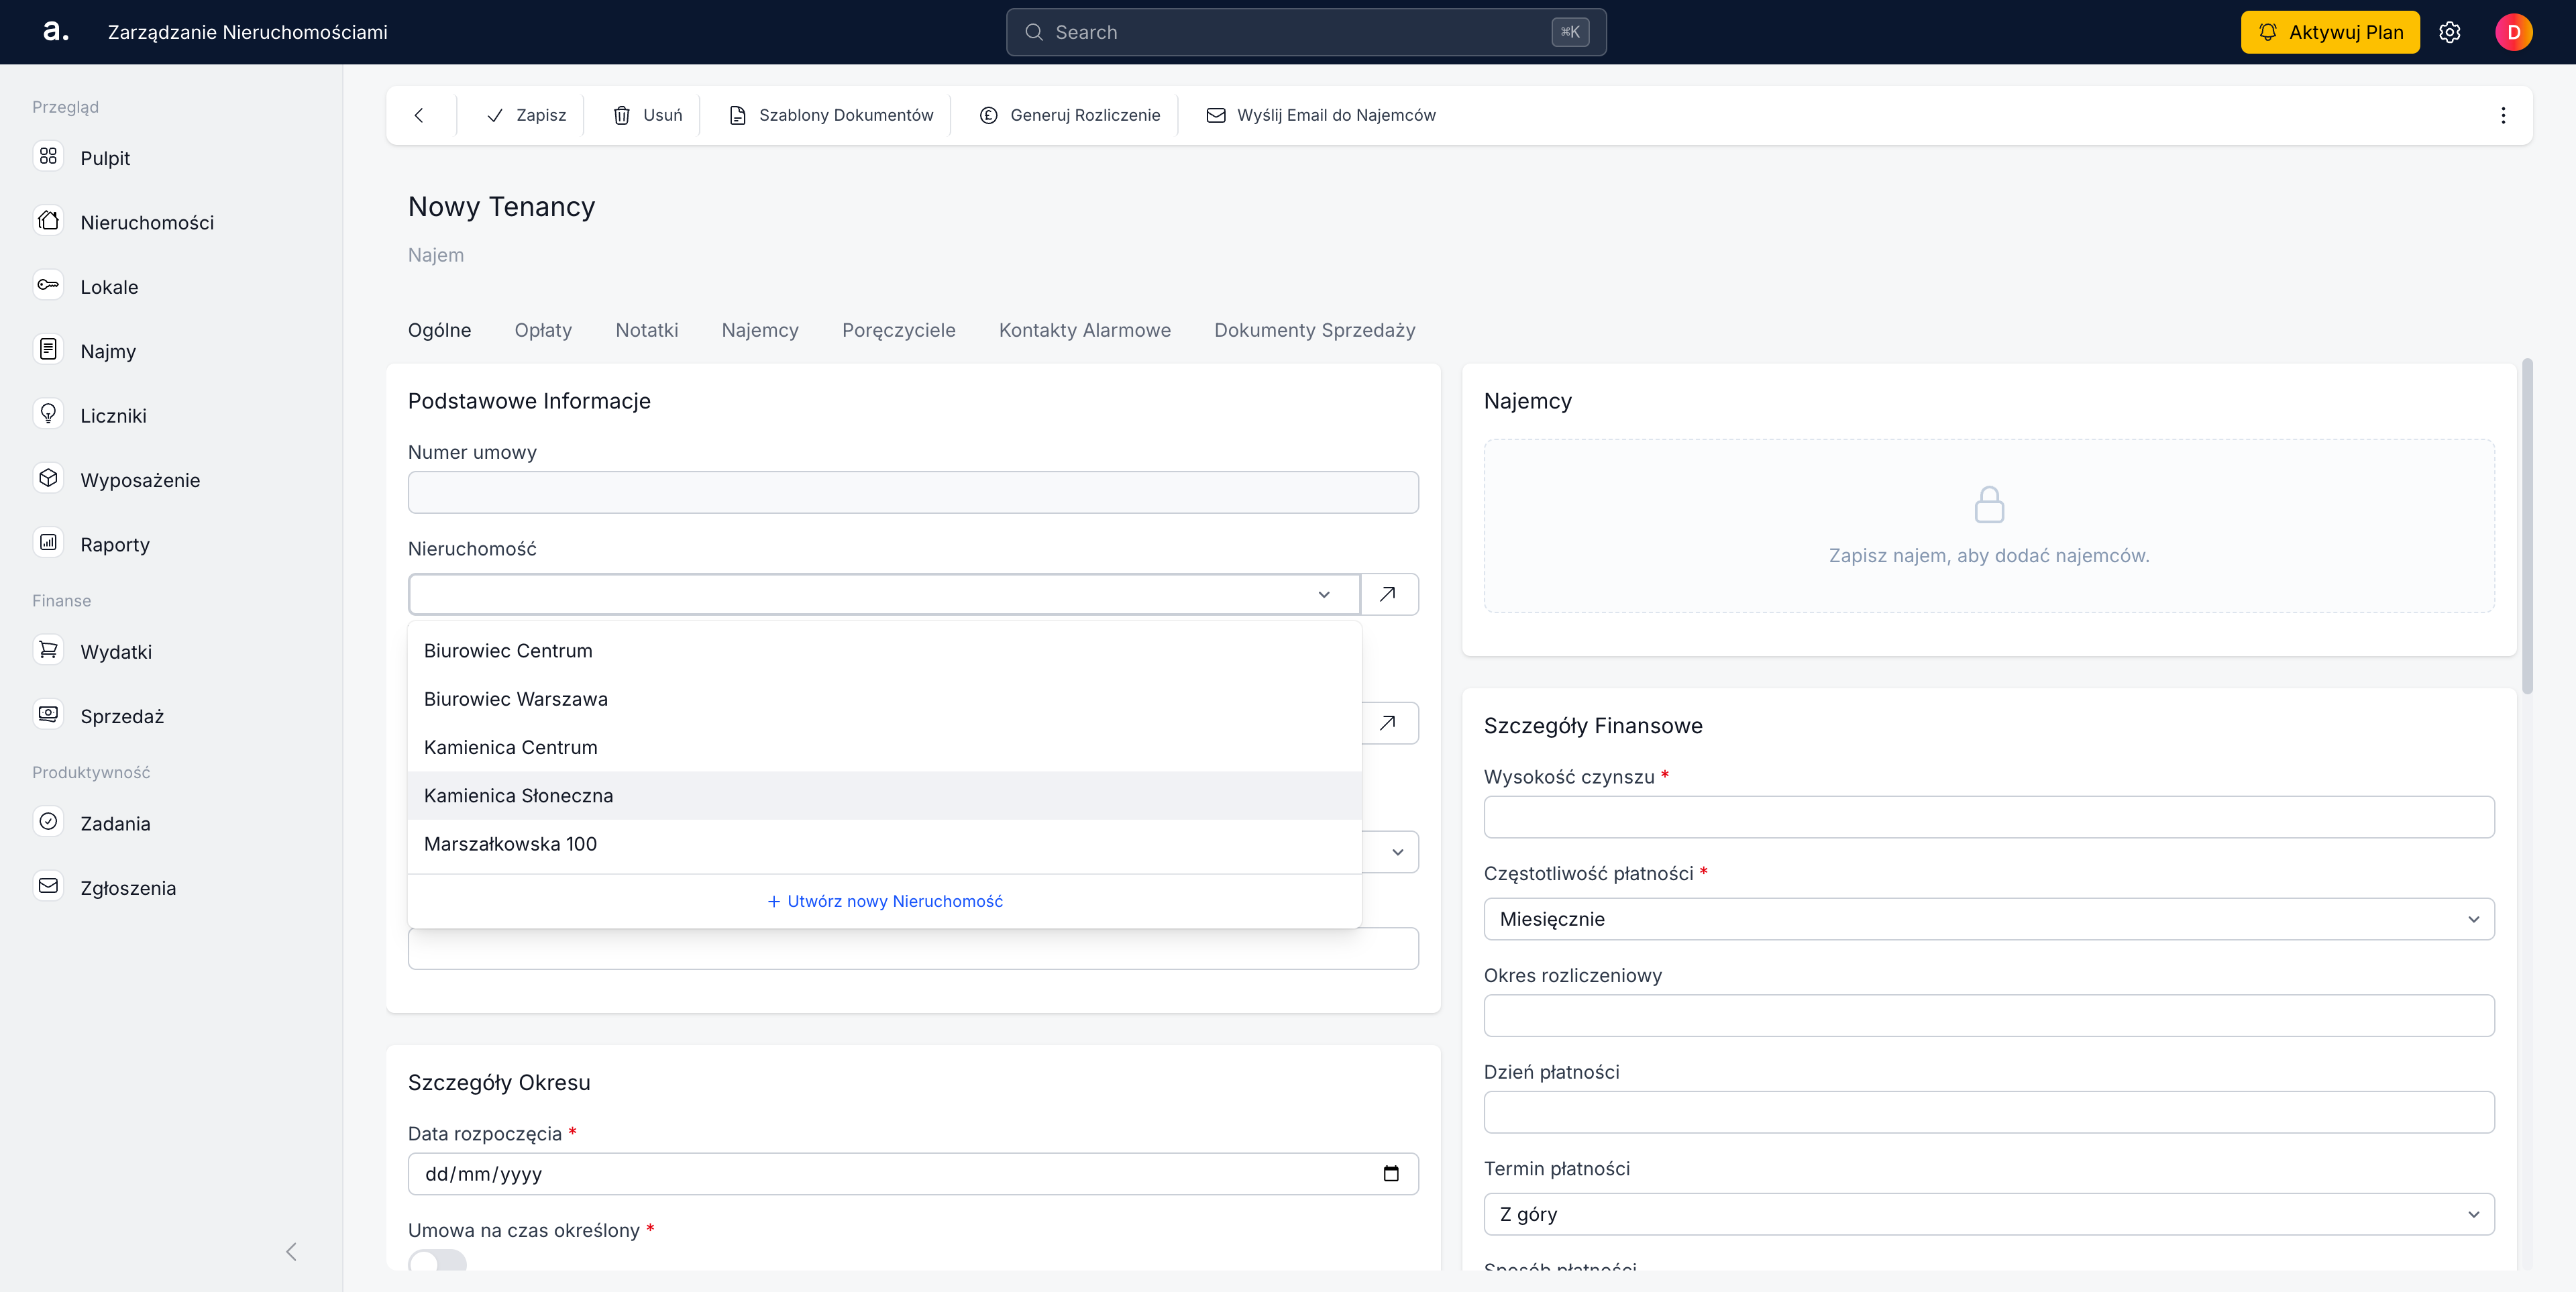Image resolution: width=2576 pixels, height=1292 pixels.
Task: Open Nieruchomości in the sidebar
Action: (147, 222)
